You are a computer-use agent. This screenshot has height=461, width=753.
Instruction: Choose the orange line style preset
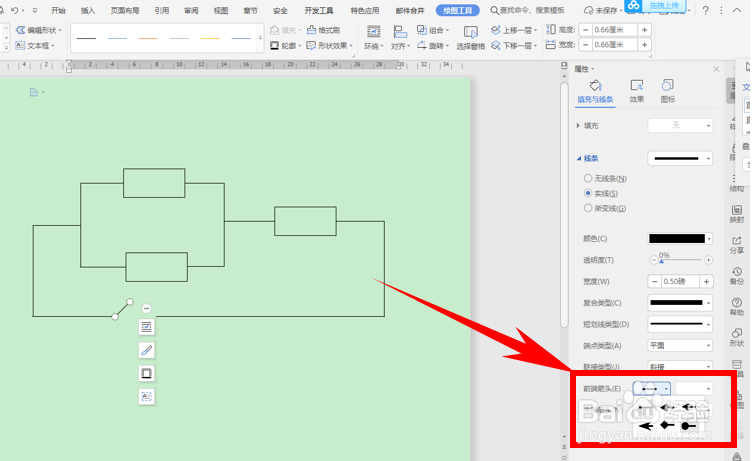(x=148, y=38)
